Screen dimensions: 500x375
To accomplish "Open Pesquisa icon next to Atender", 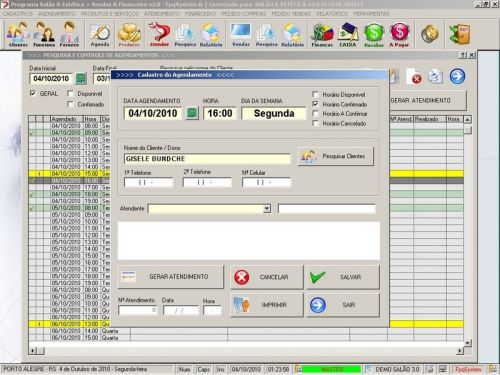I will pyautogui.click(x=185, y=34).
